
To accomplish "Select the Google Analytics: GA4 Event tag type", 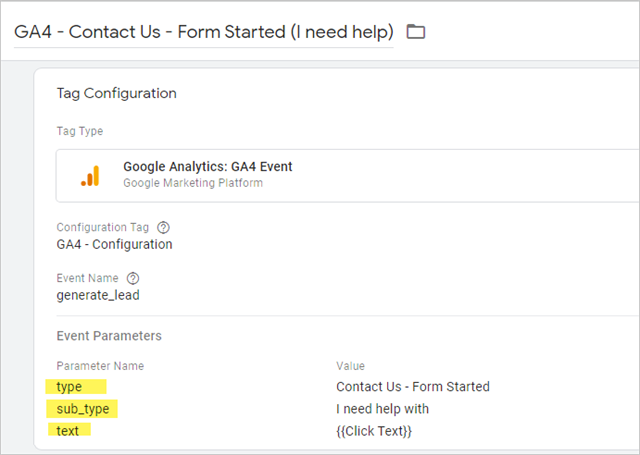I will pos(348,175).
